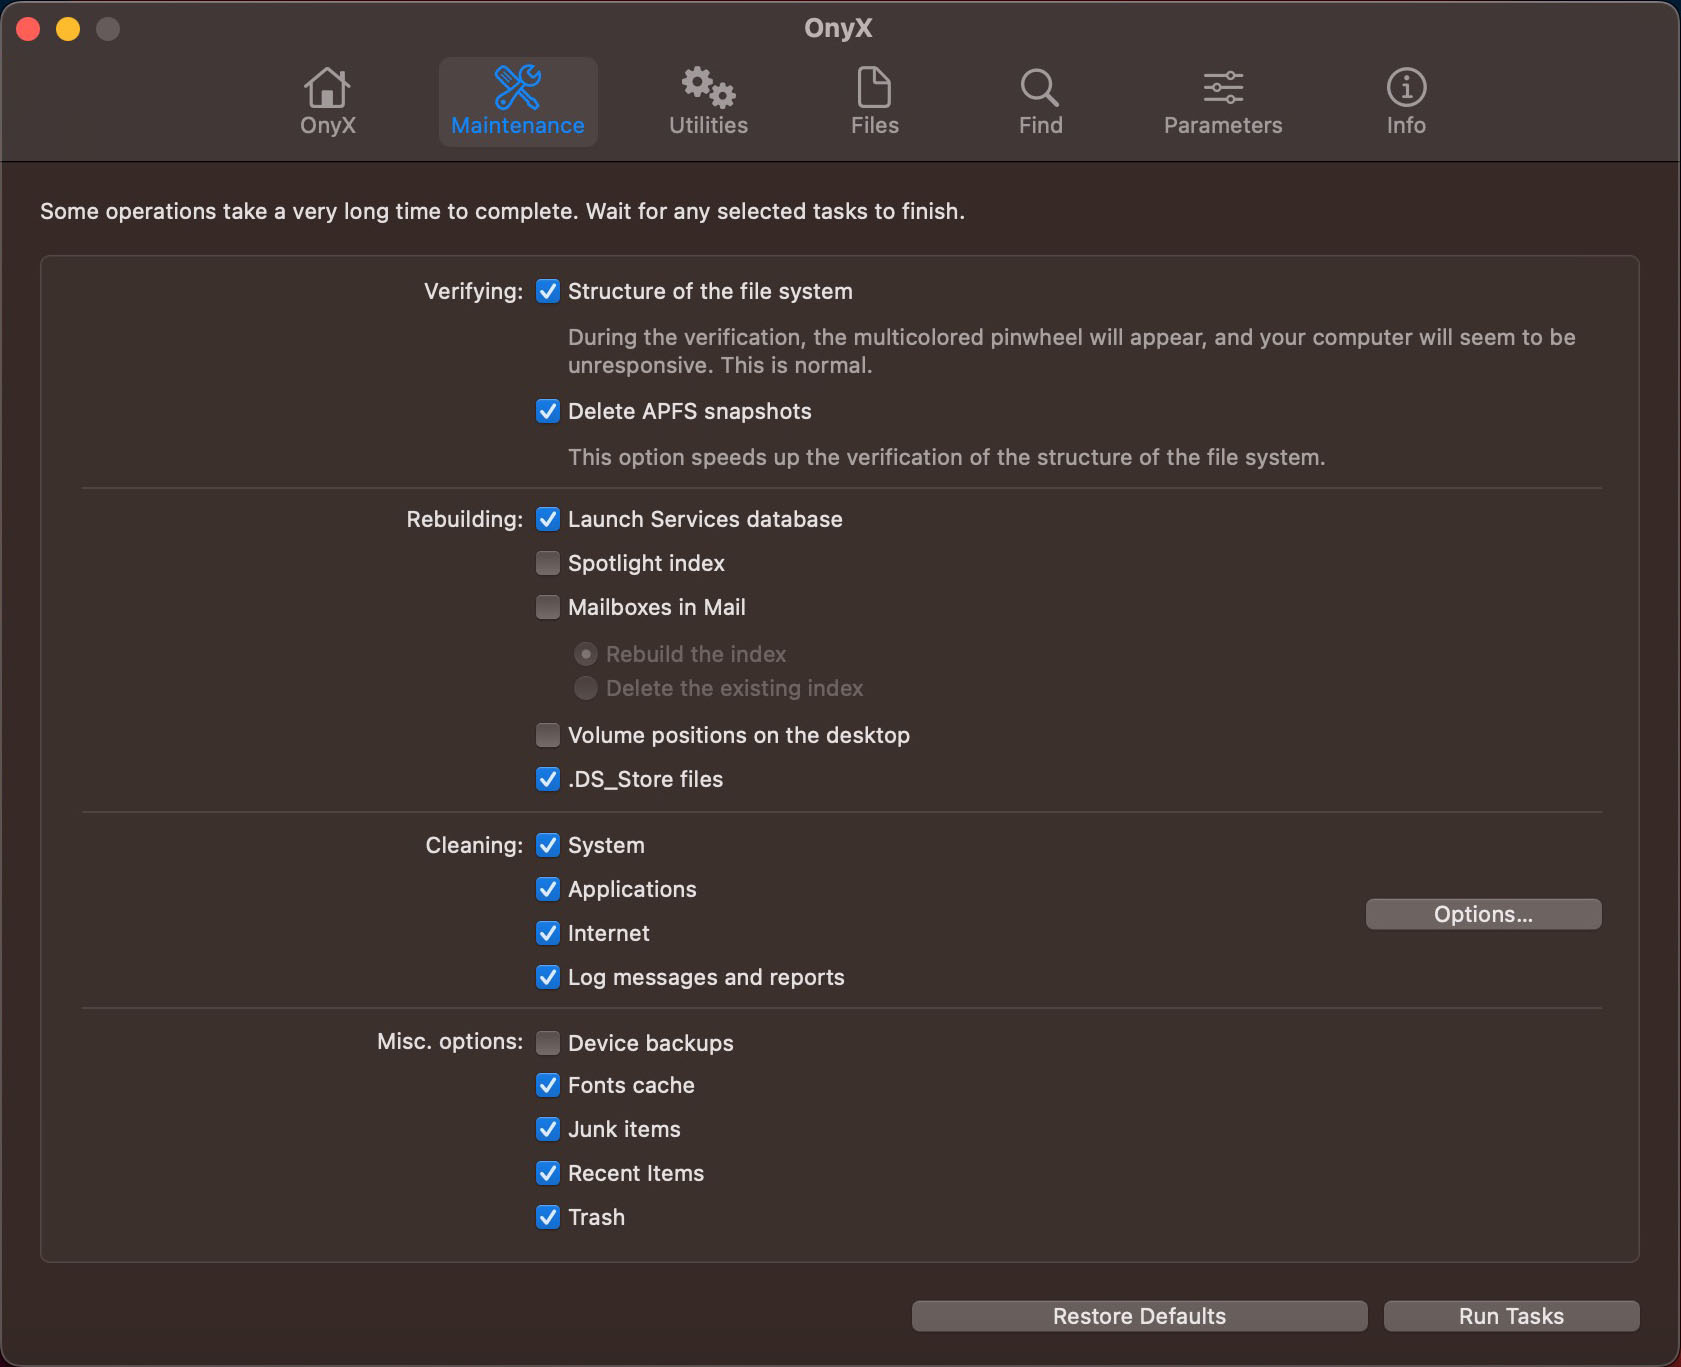The image size is (1681, 1367).
Task: Uncheck Fonts cache option
Action: tap(548, 1085)
